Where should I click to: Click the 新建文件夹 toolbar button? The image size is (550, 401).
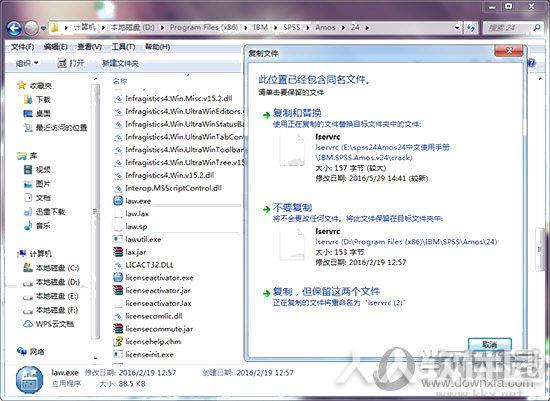[120, 64]
